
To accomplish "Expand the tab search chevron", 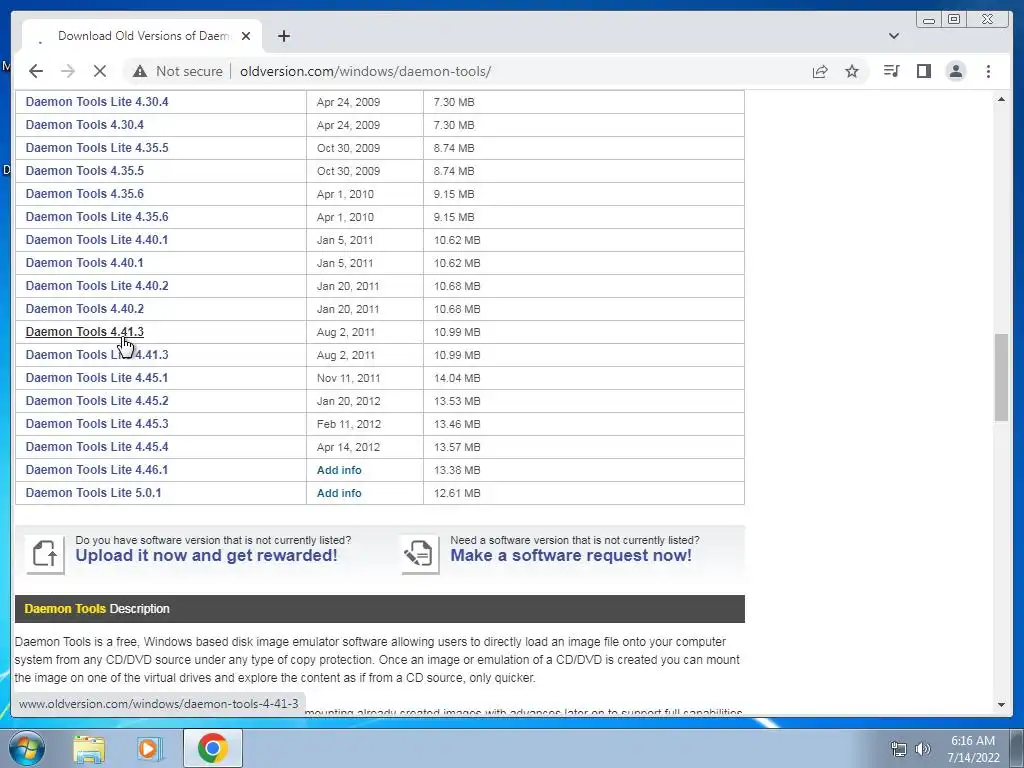I will (x=893, y=36).
